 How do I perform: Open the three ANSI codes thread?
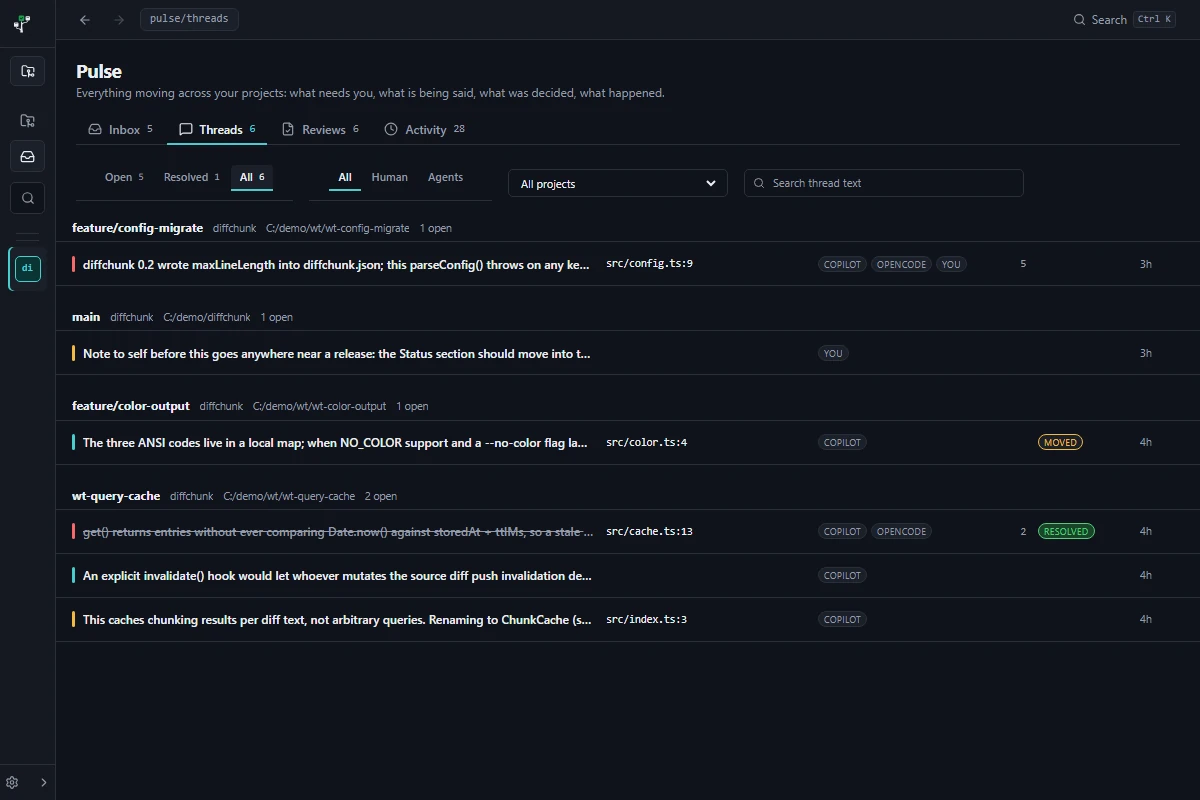click(x=628, y=442)
